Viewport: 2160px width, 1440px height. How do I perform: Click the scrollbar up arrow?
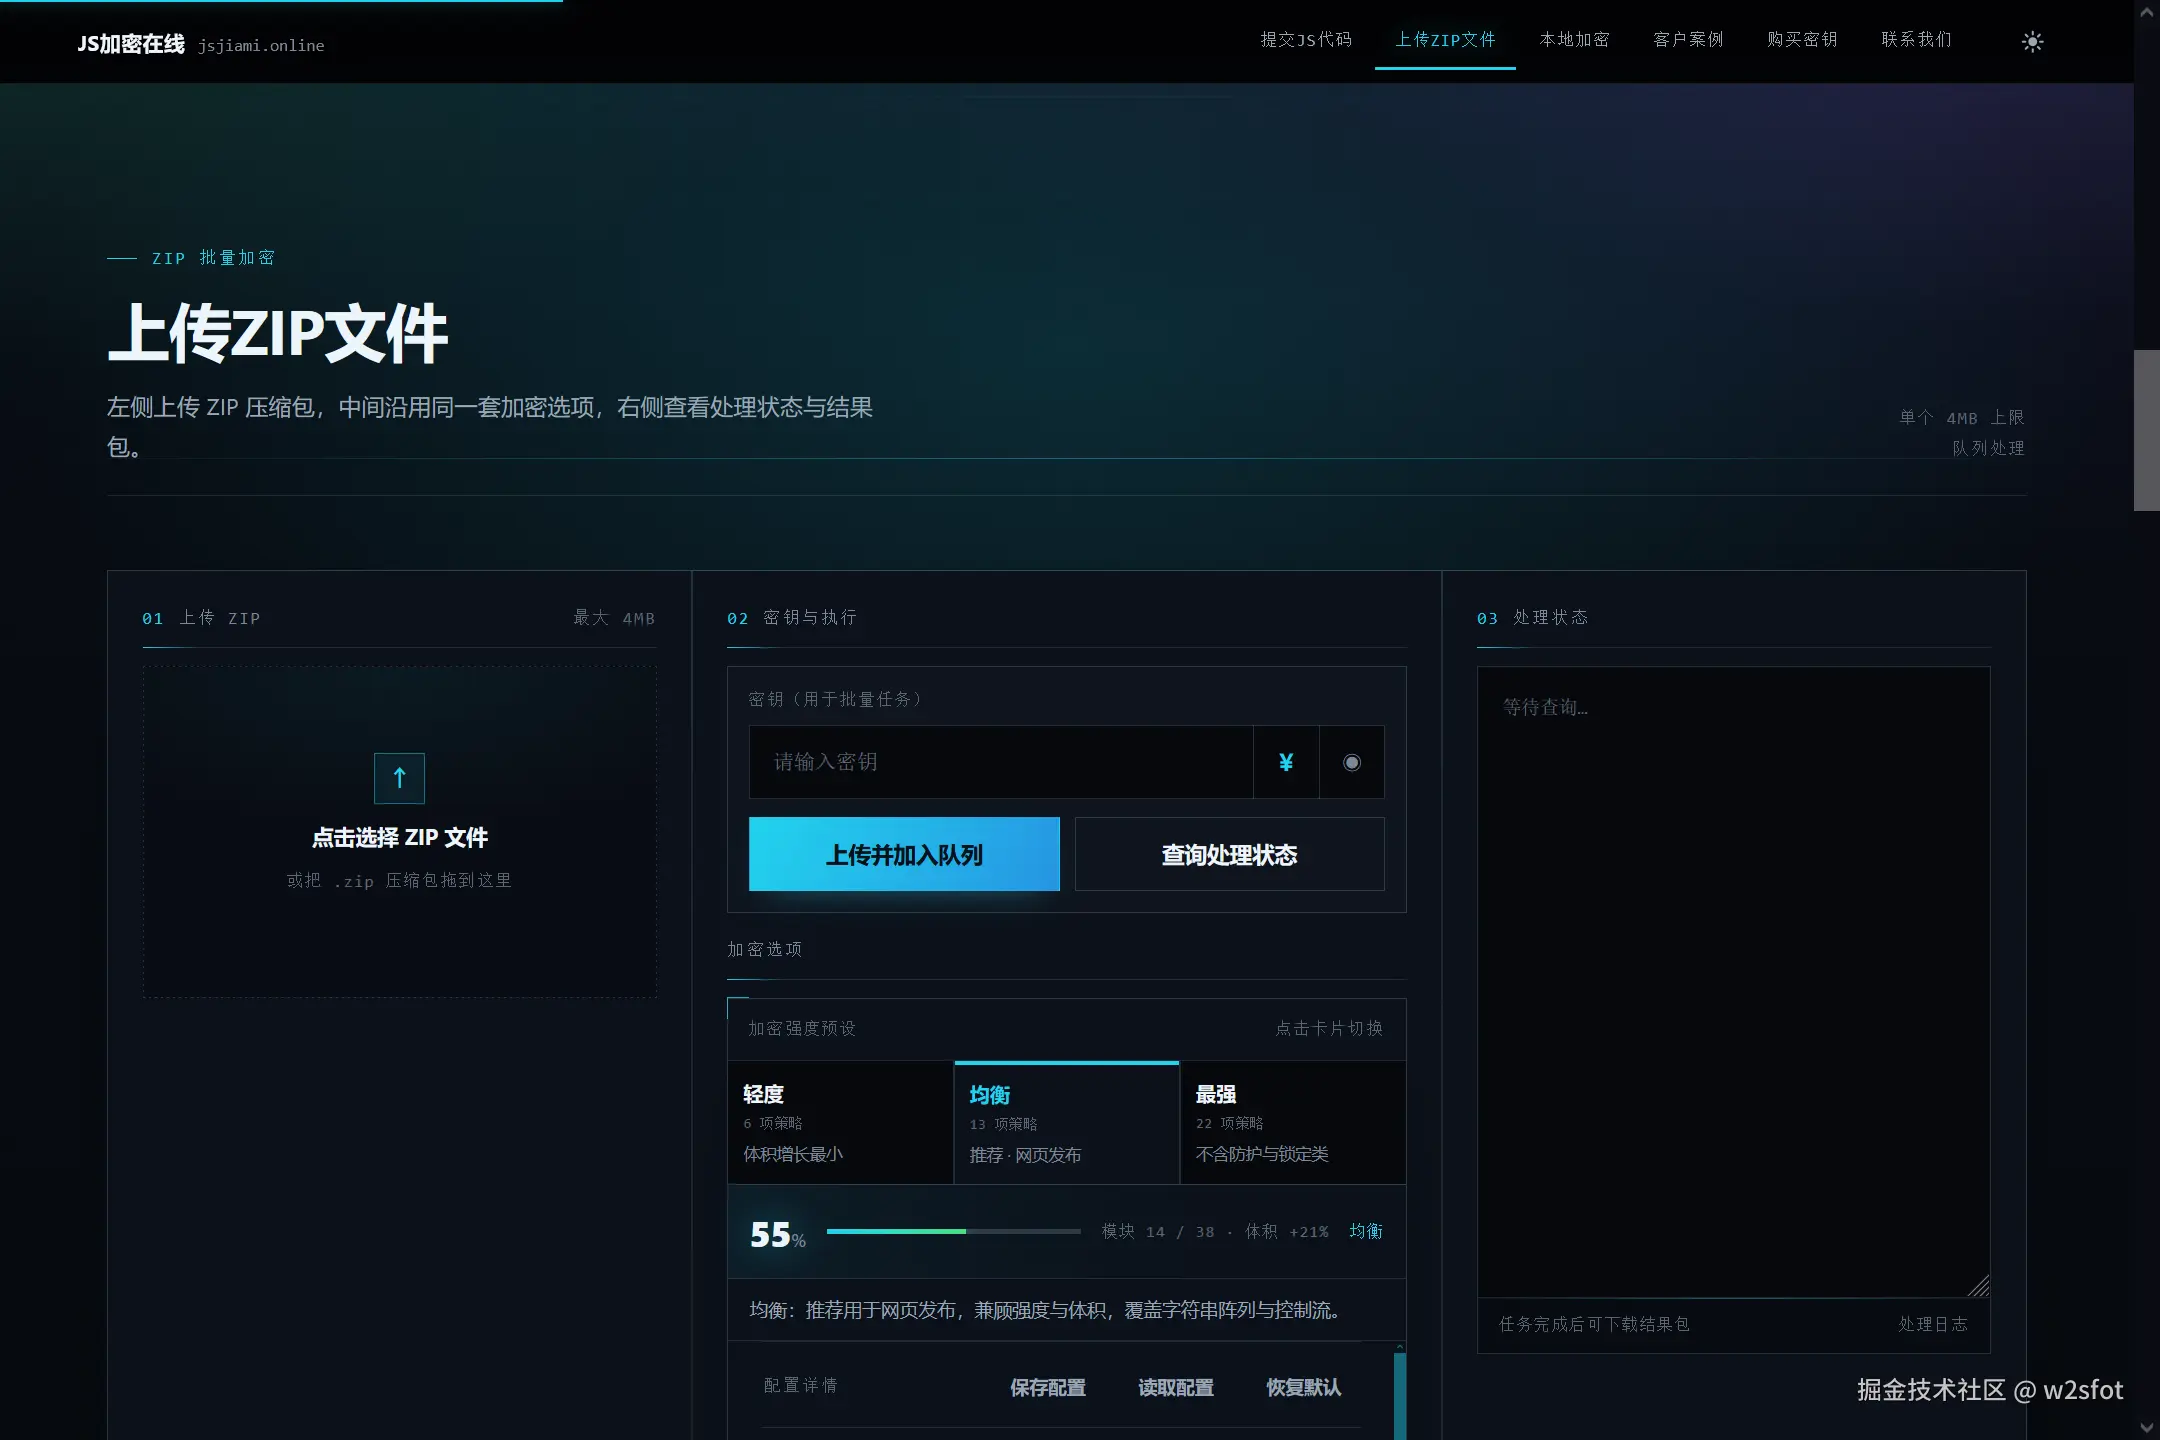coord(2146,12)
